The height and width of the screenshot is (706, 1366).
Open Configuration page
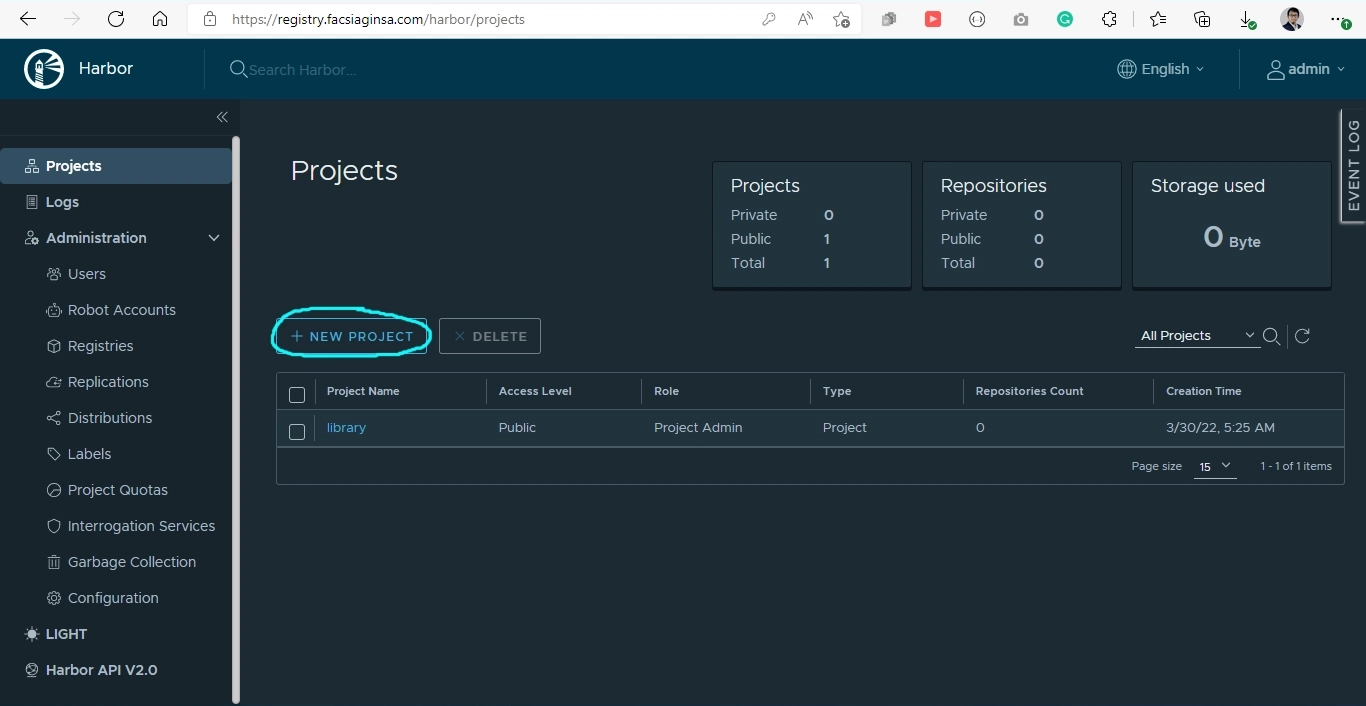tap(113, 598)
